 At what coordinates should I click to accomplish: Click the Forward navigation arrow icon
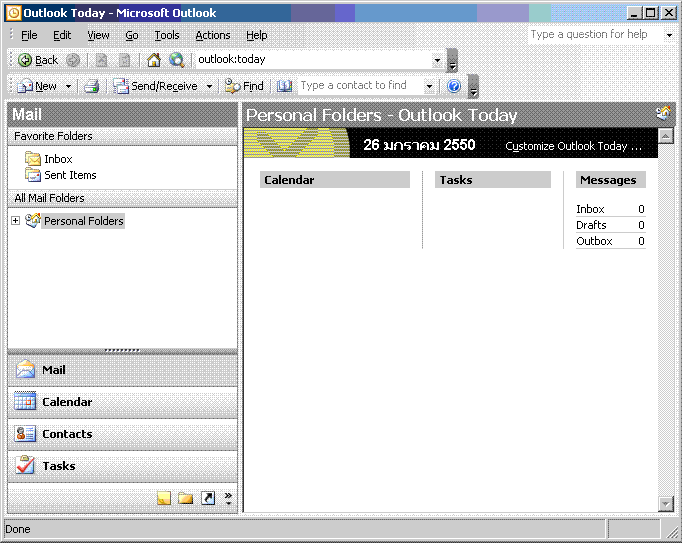click(73, 60)
